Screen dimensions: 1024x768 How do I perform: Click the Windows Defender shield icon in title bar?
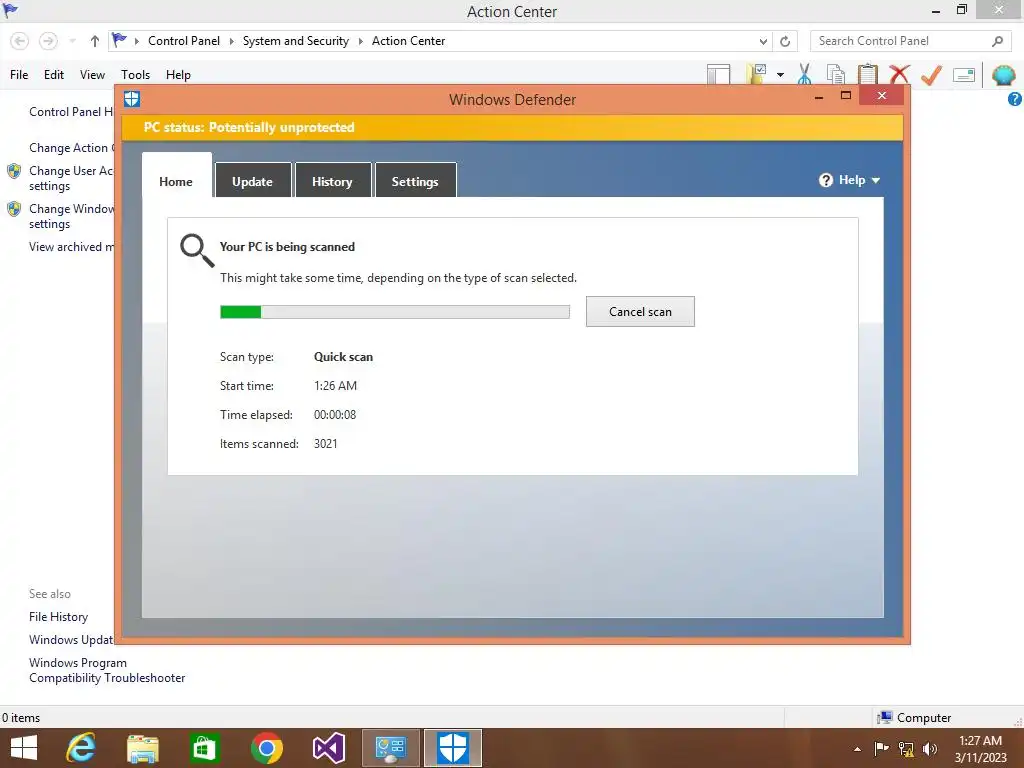click(x=132, y=99)
